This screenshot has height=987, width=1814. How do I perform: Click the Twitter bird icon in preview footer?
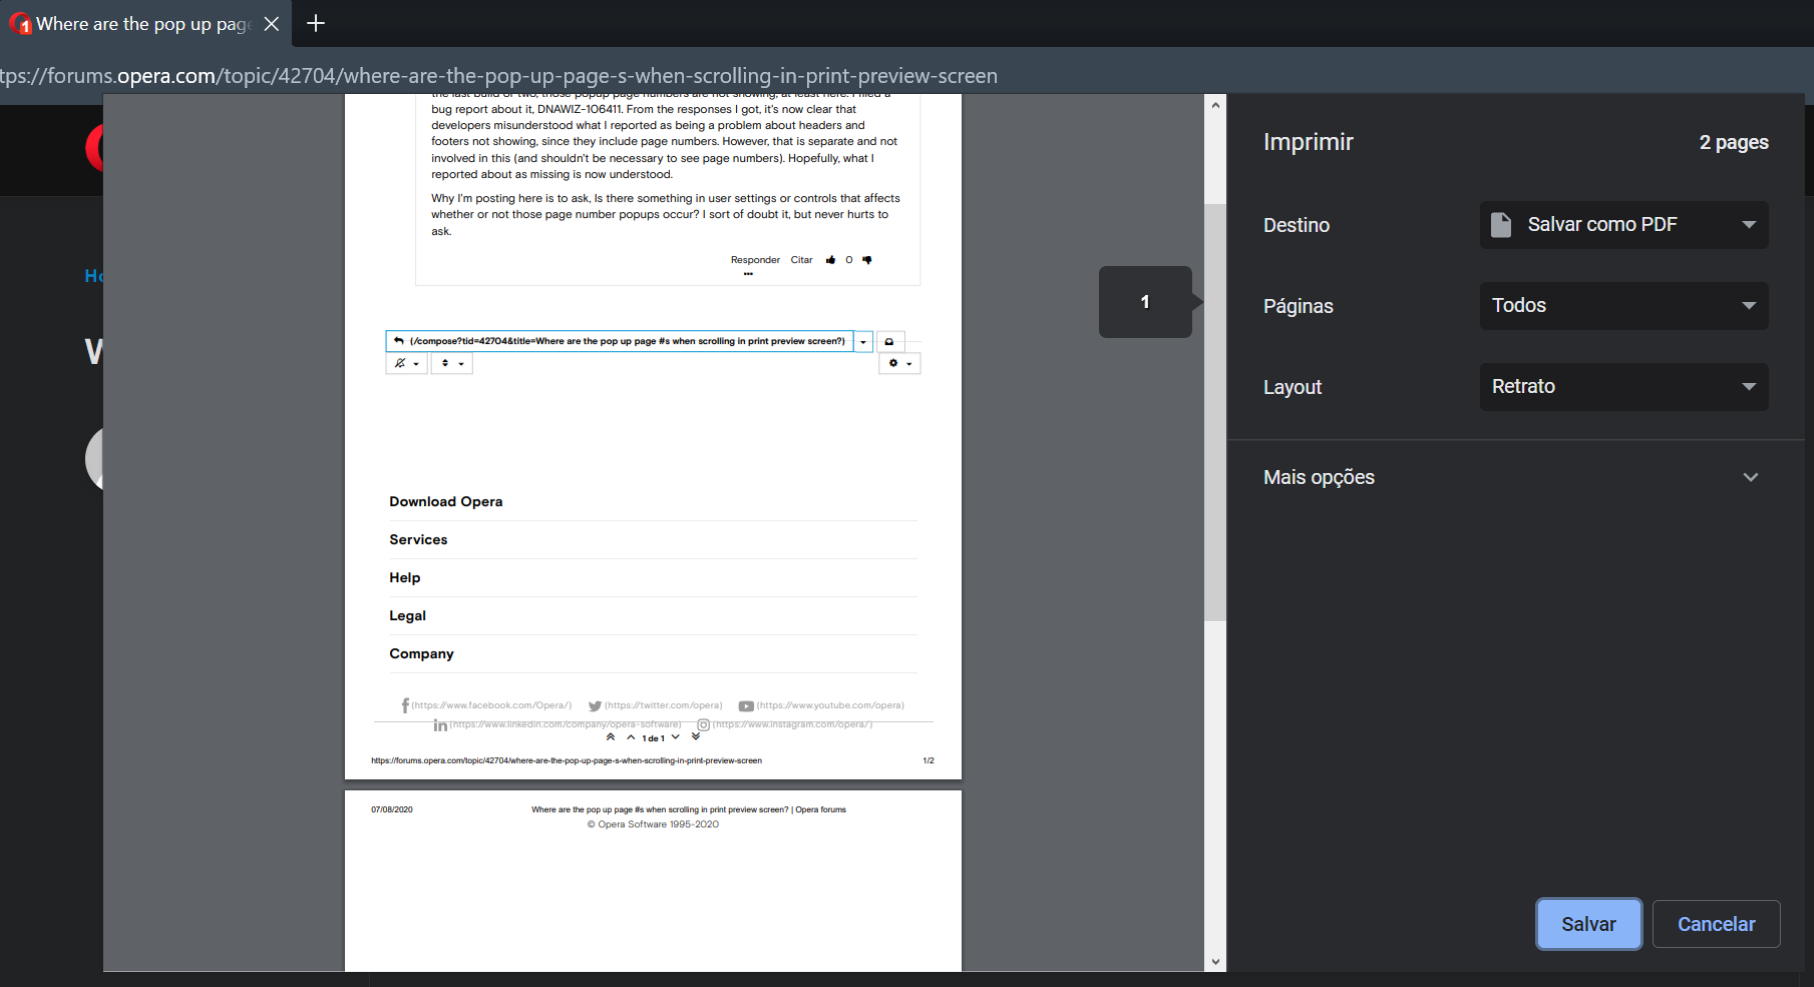tap(595, 706)
